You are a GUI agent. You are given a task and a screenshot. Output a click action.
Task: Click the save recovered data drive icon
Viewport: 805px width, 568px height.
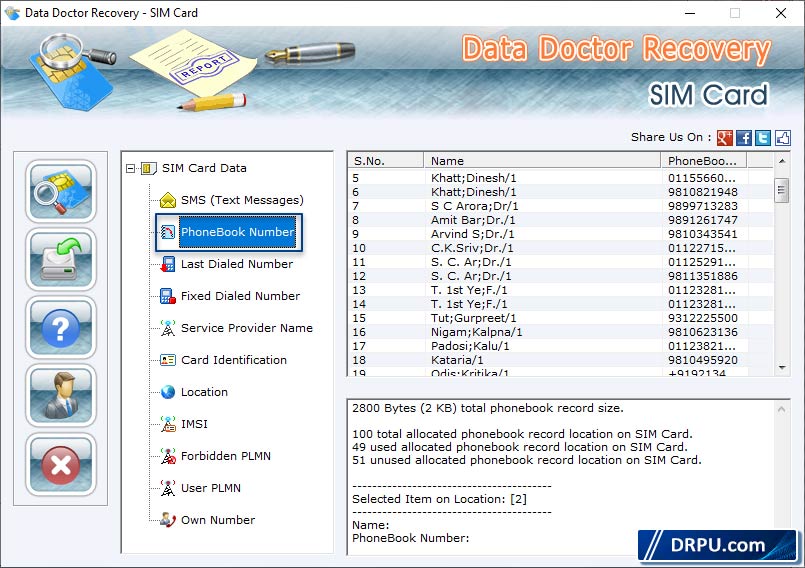(x=61, y=259)
